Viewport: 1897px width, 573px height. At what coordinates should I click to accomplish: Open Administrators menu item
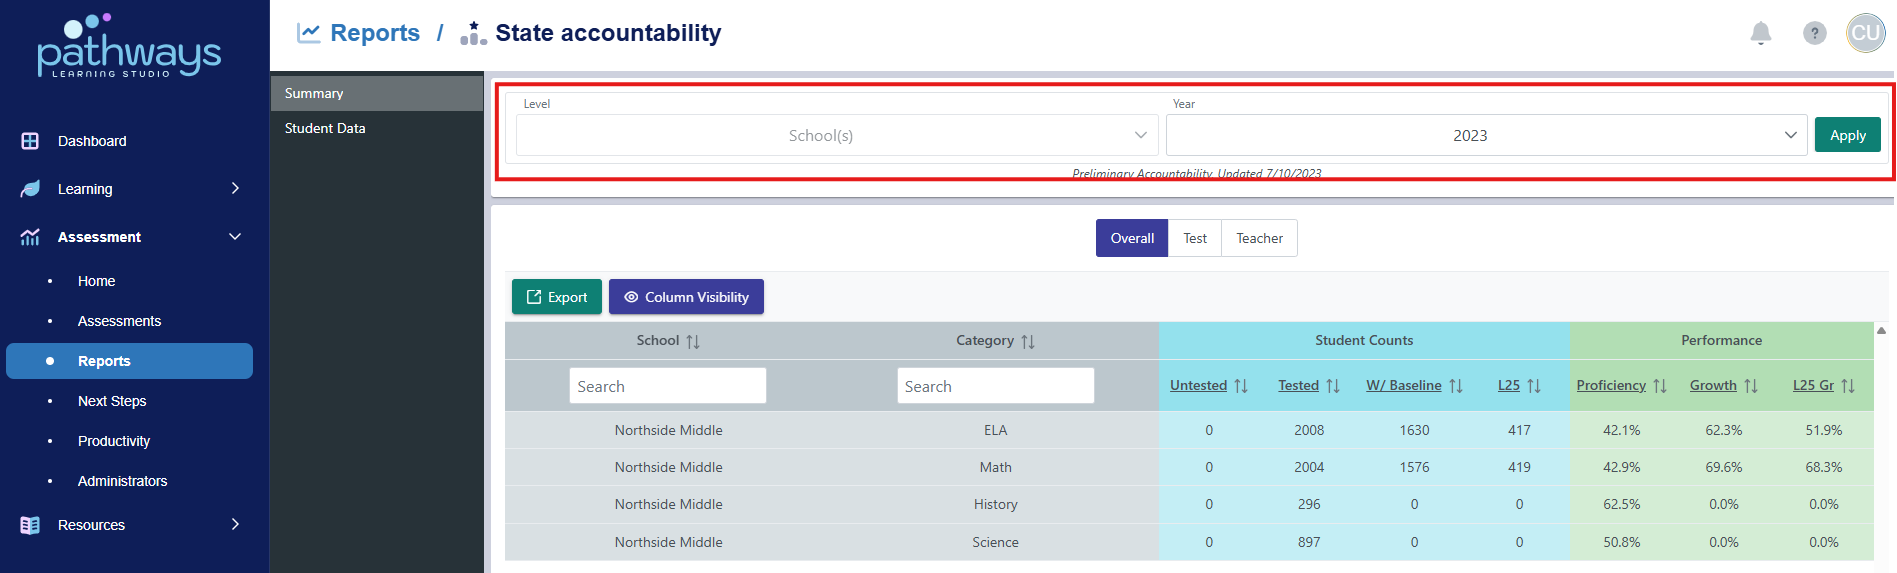[x=122, y=481]
